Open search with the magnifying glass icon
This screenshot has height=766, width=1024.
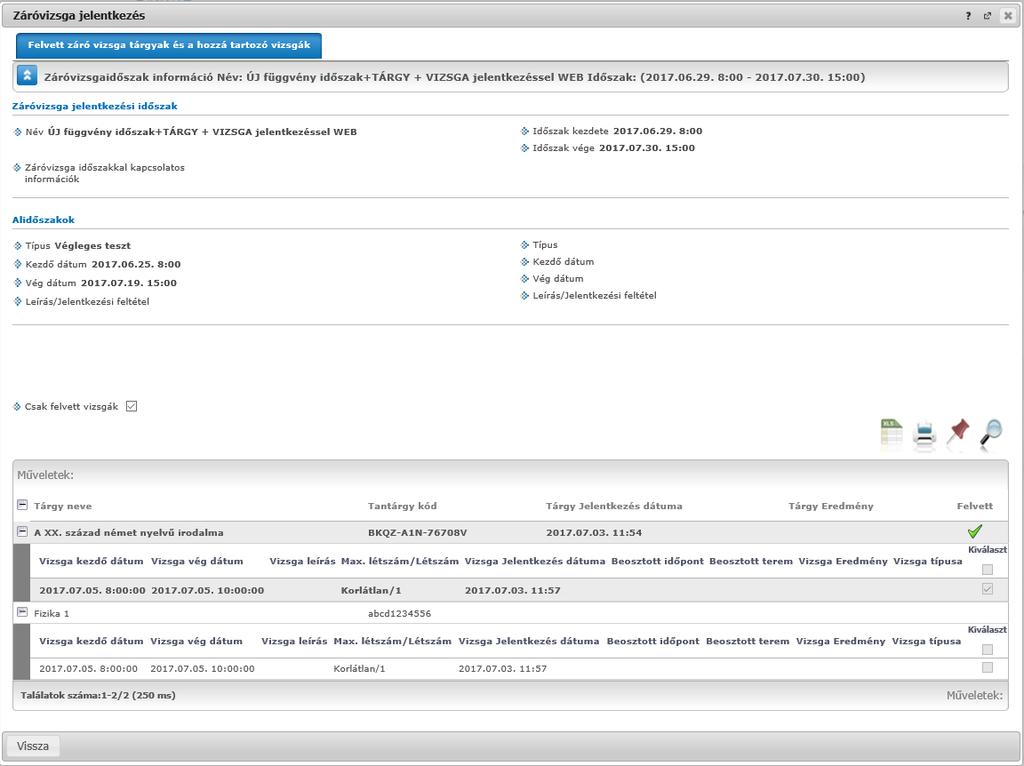(x=991, y=434)
